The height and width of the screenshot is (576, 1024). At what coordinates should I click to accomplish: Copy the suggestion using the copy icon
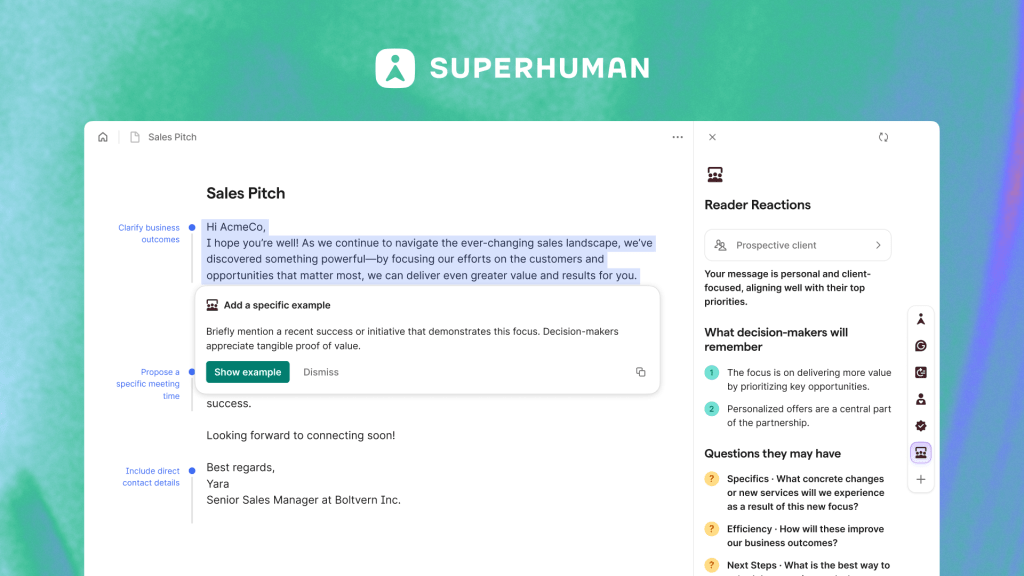[x=640, y=371]
